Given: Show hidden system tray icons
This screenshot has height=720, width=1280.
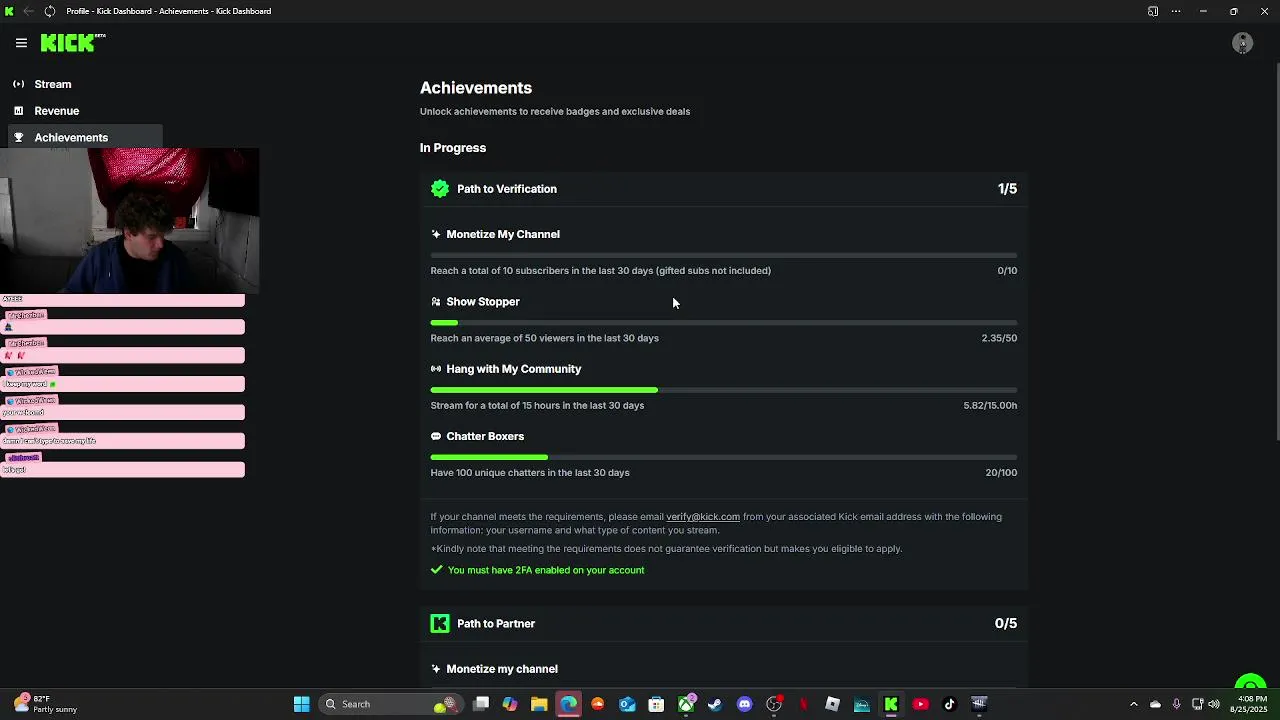Looking at the screenshot, I should [1133, 704].
